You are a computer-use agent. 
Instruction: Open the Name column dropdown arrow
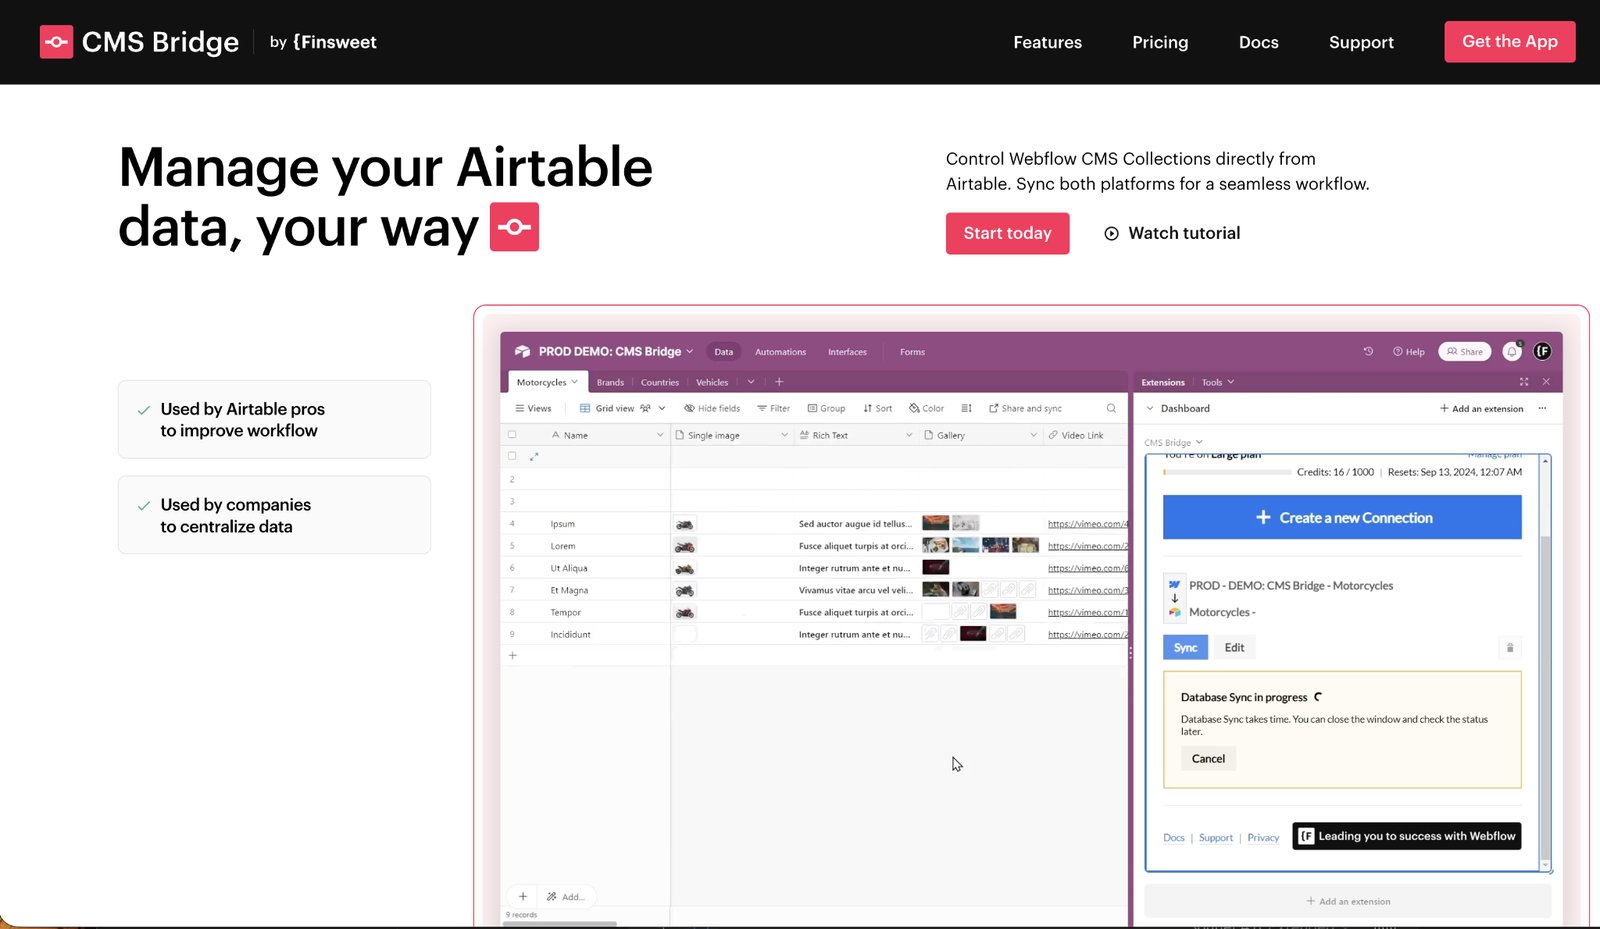660,435
